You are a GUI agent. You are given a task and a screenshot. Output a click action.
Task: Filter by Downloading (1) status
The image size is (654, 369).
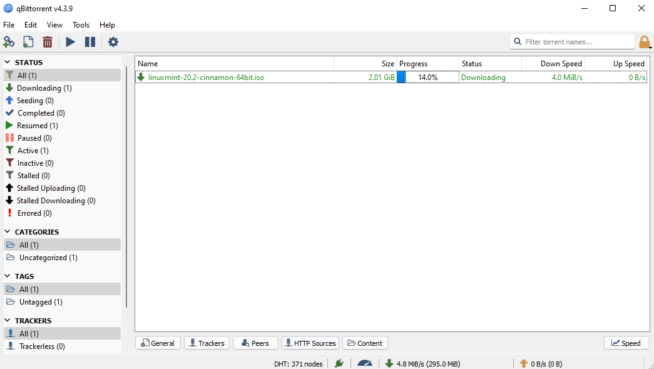62,88
